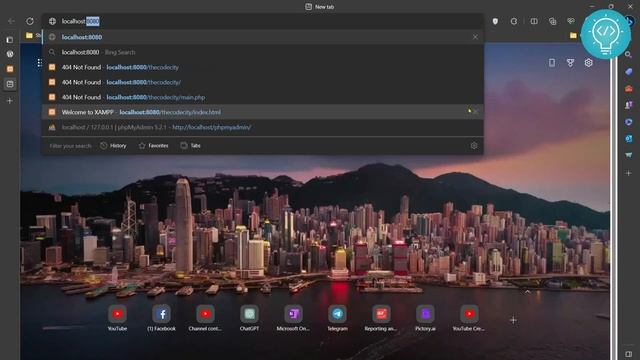Screen dimensions: 640x360
Task: Open Welcome to XAMPP index.html suggestion
Action: coord(263,112)
